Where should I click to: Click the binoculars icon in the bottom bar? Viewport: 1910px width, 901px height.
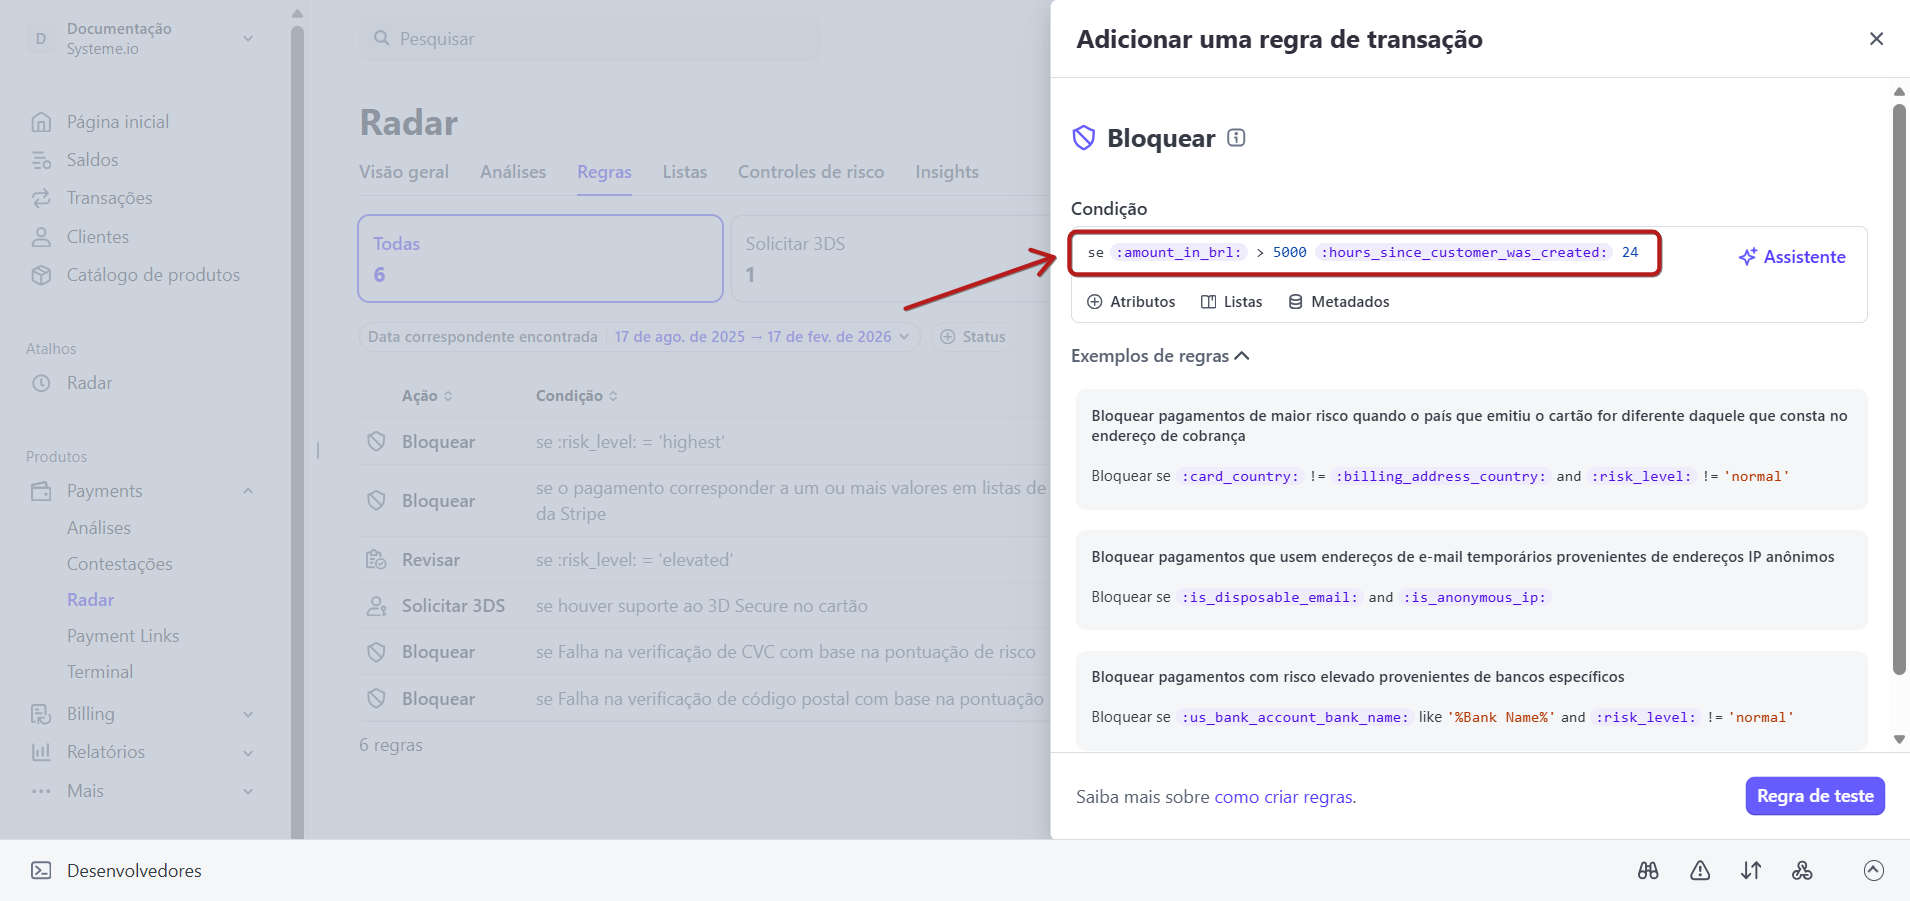click(1648, 871)
